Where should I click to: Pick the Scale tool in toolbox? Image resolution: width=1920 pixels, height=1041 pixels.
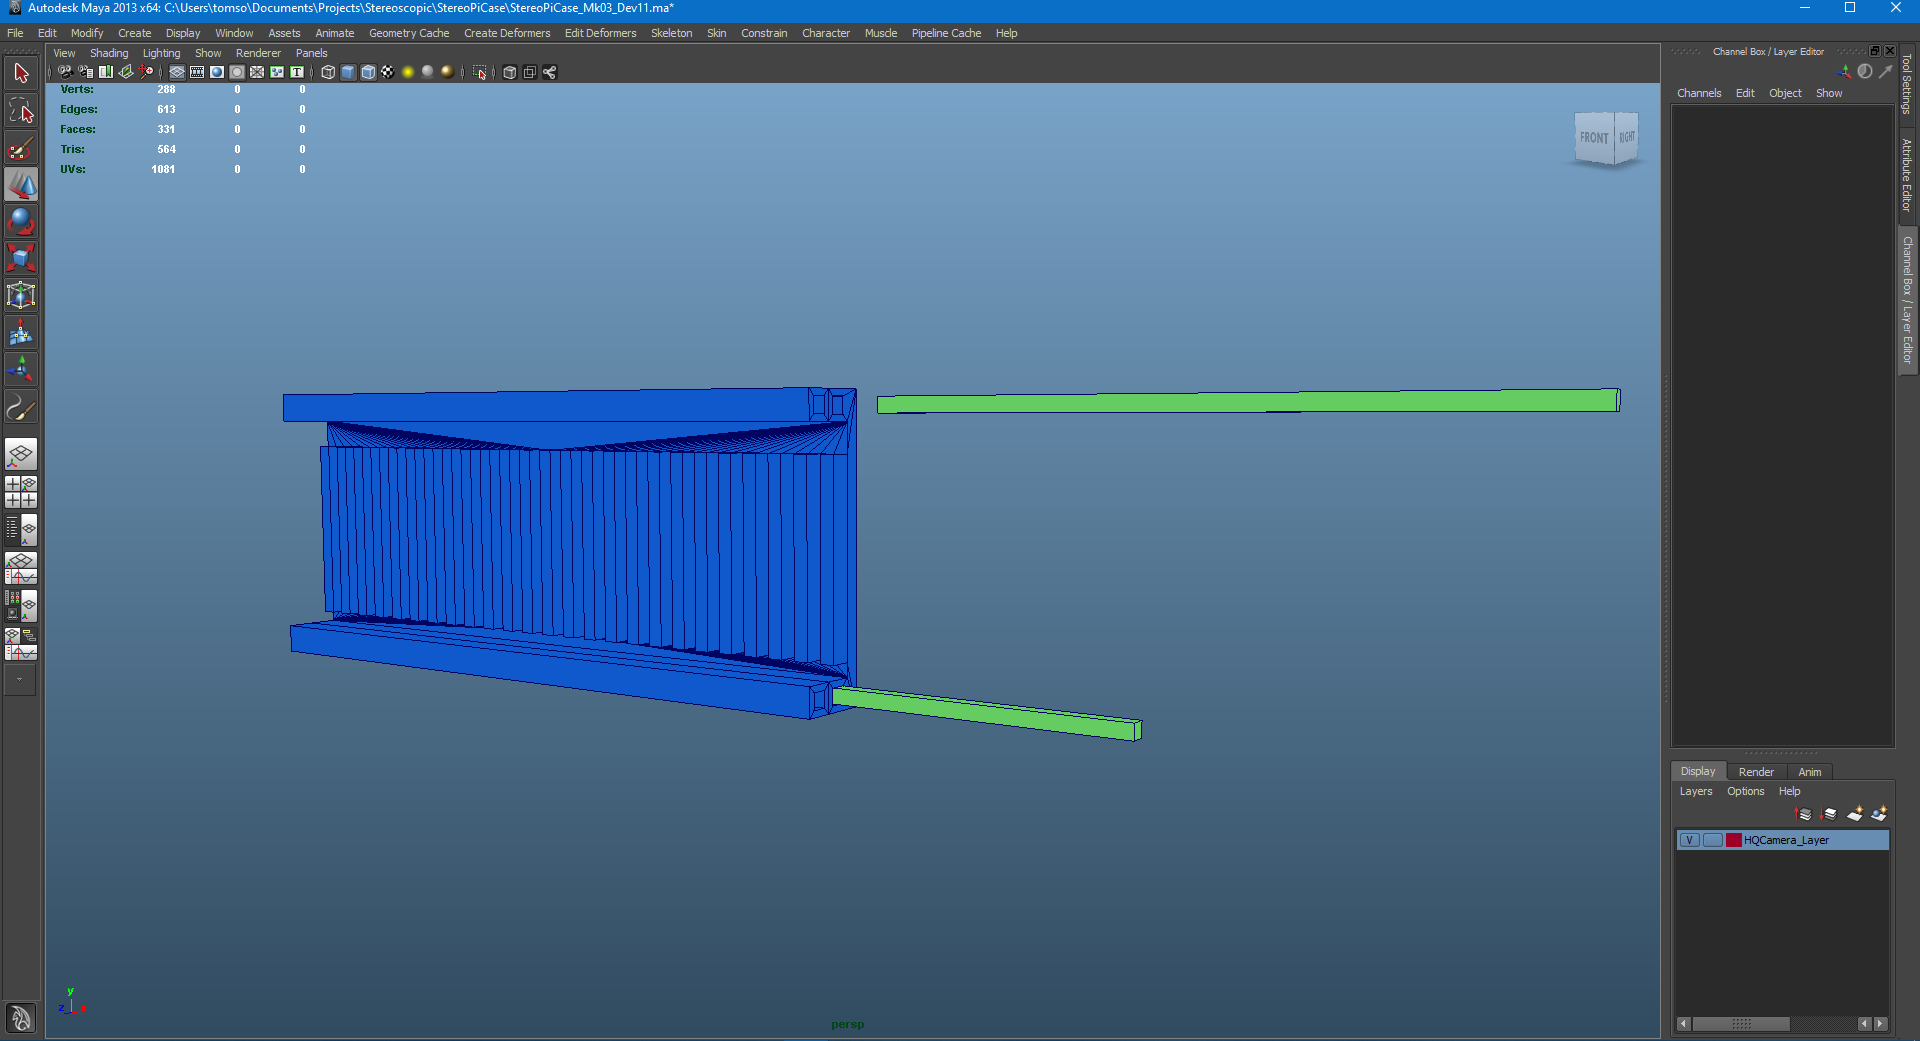[21, 258]
